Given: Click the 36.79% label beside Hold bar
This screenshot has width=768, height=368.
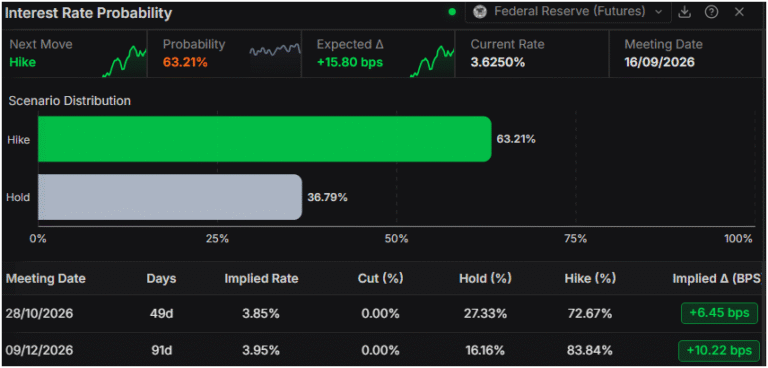Looking at the screenshot, I should [327, 197].
